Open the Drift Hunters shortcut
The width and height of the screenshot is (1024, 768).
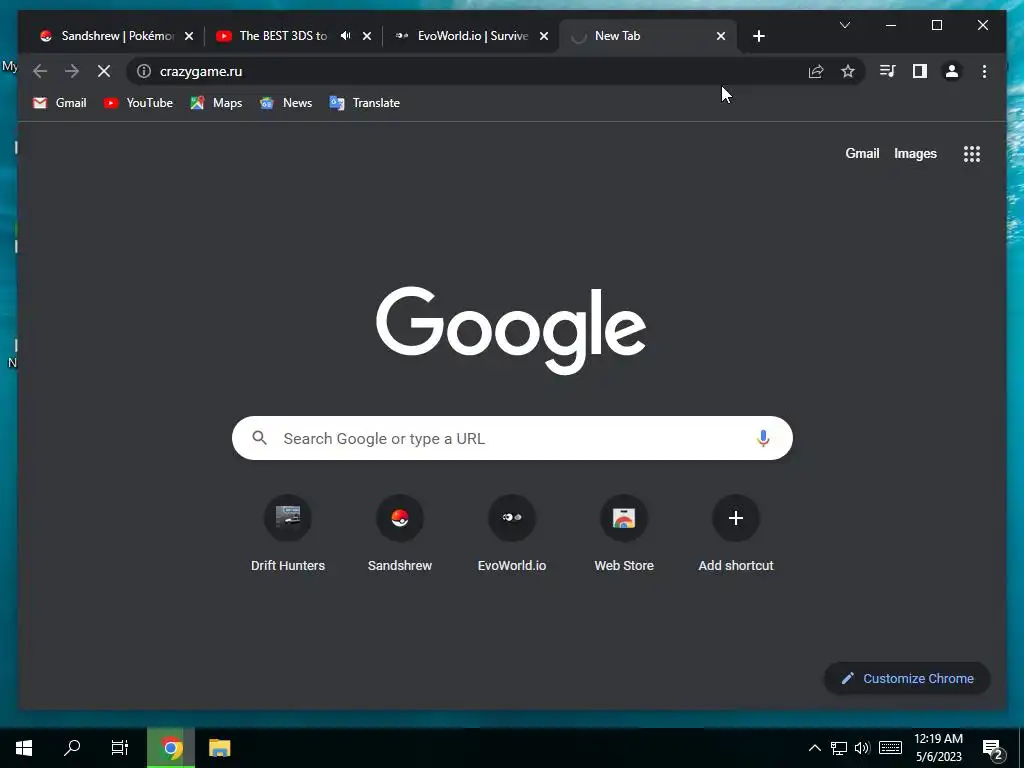pyautogui.click(x=288, y=533)
